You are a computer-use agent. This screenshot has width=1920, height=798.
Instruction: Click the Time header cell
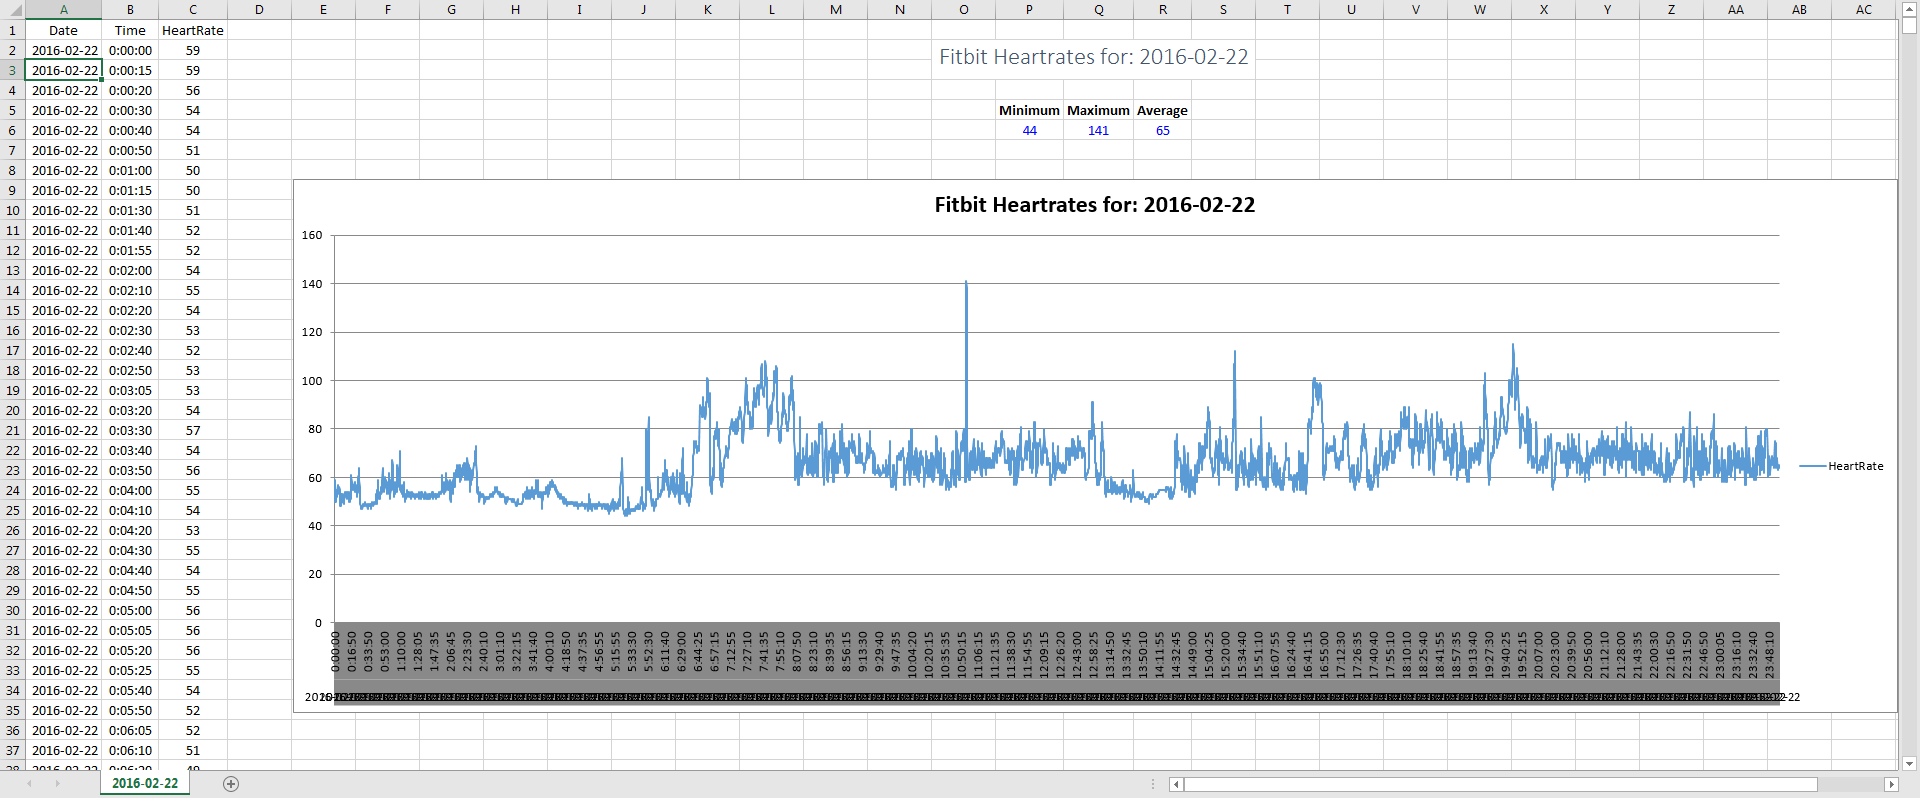pos(130,30)
